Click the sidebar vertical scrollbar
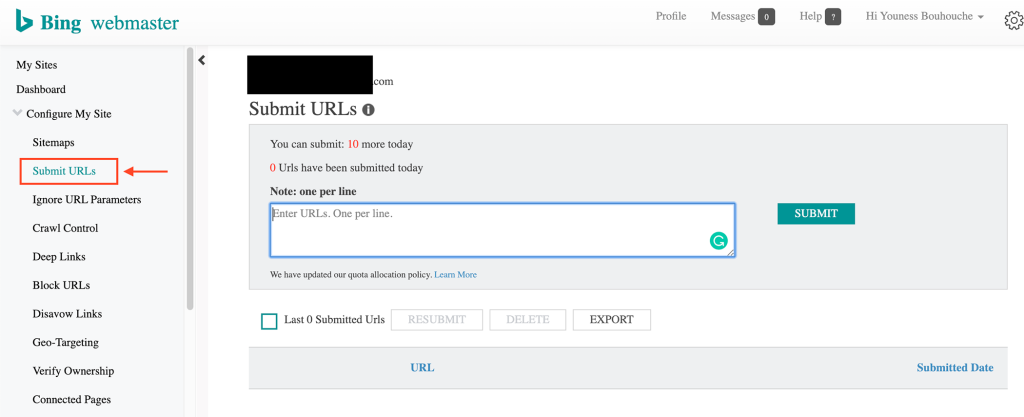This screenshot has width=1024, height=417. tap(190, 180)
